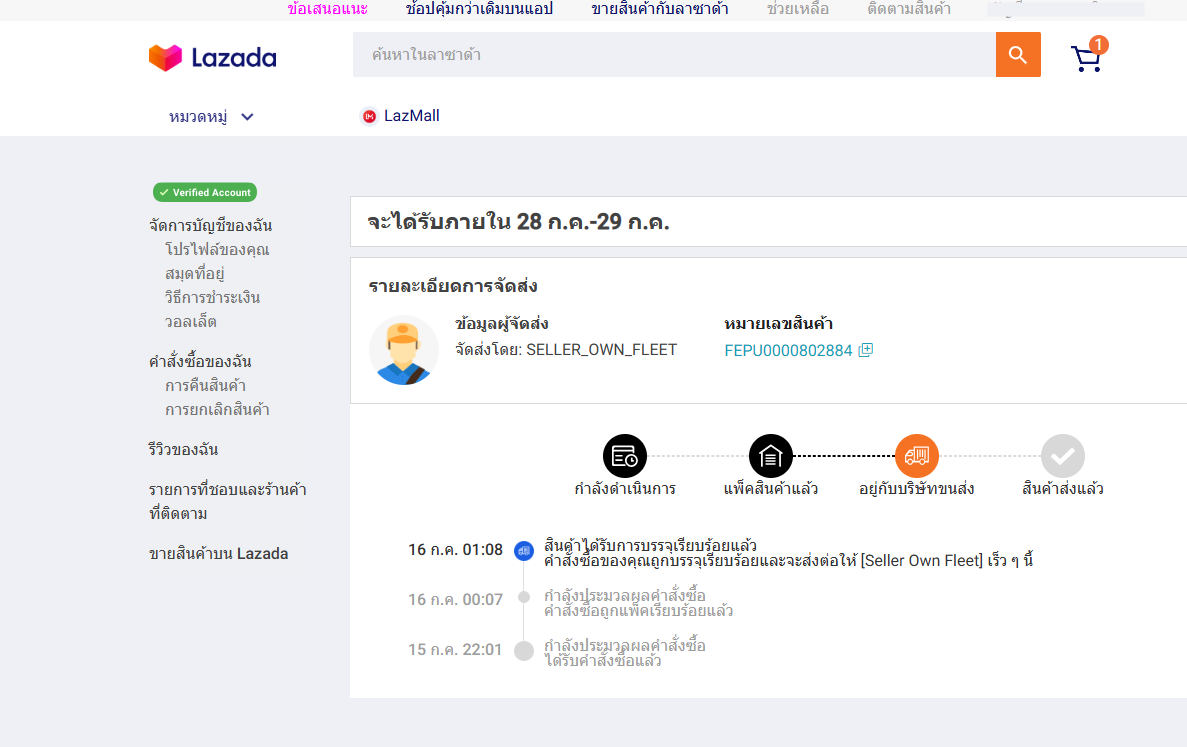Click the Lazada heart logo
The width and height of the screenshot is (1187, 747).
point(165,58)
